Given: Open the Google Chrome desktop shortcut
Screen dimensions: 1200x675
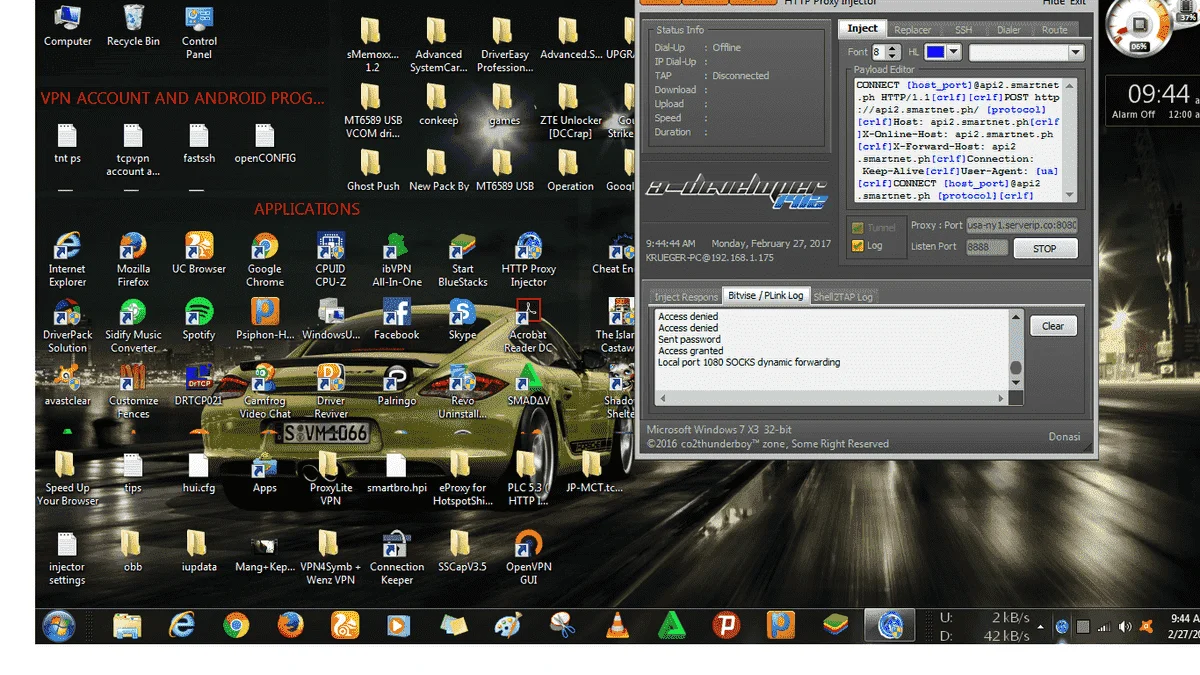Looking at the screenshot, I should click(265, 260).
